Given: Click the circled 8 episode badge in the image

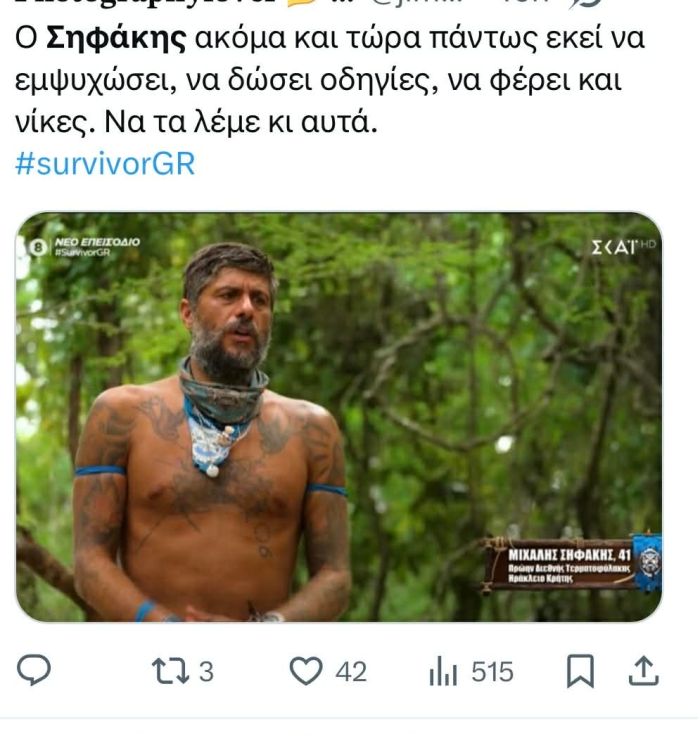Looking at the screenshot, I should point(38,247).
